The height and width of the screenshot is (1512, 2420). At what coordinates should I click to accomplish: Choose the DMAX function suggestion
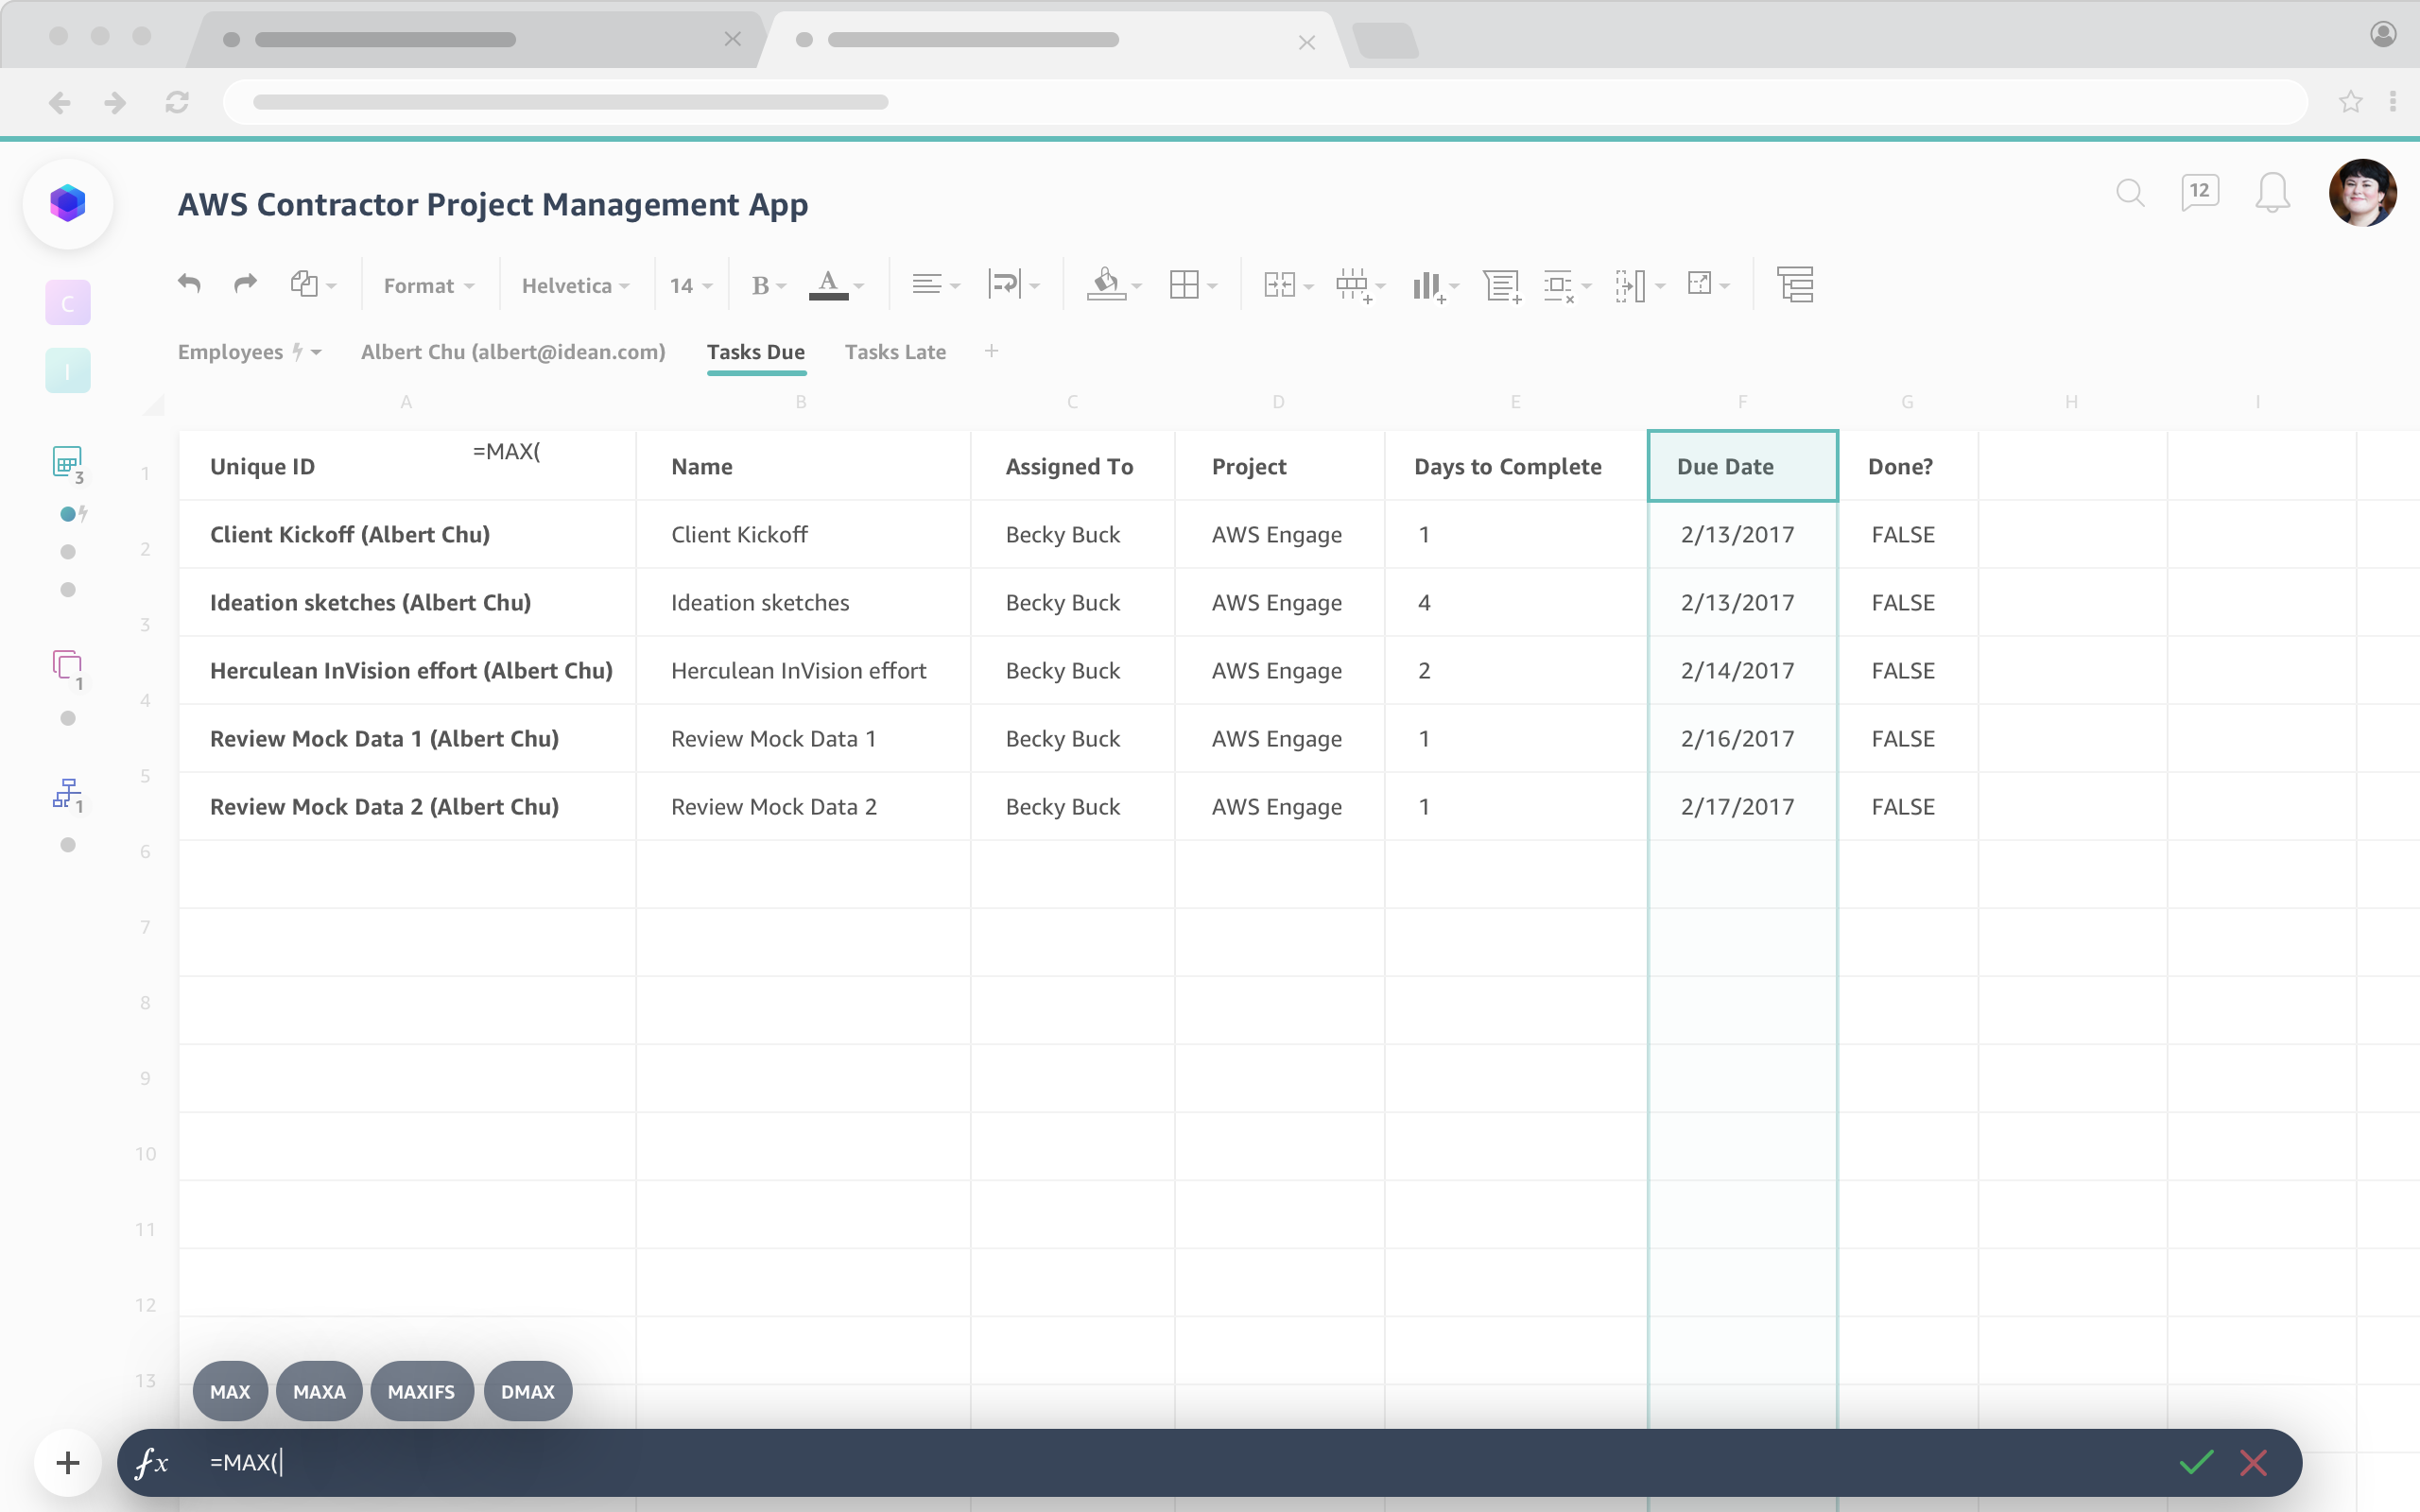point(527,1391)
